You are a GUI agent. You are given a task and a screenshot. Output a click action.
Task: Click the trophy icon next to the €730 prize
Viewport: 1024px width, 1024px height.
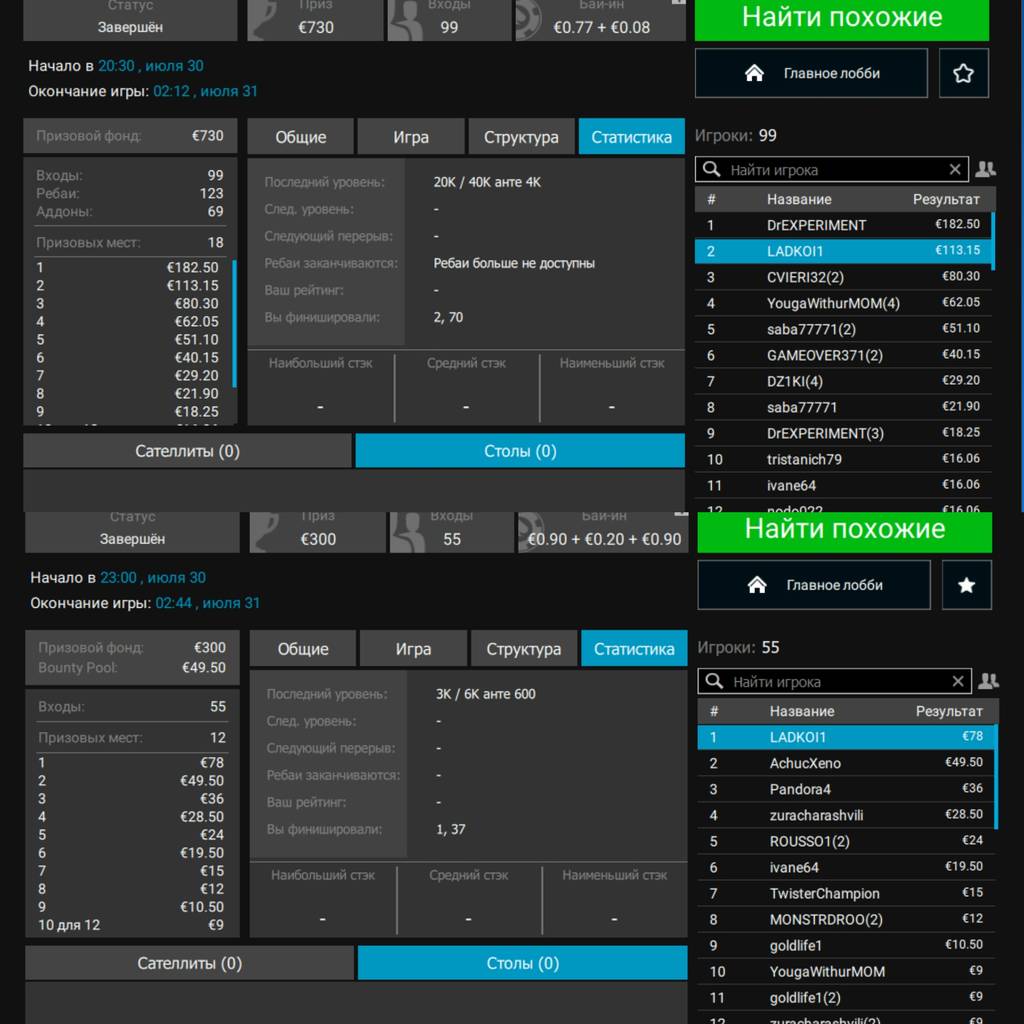pos(265,20)
